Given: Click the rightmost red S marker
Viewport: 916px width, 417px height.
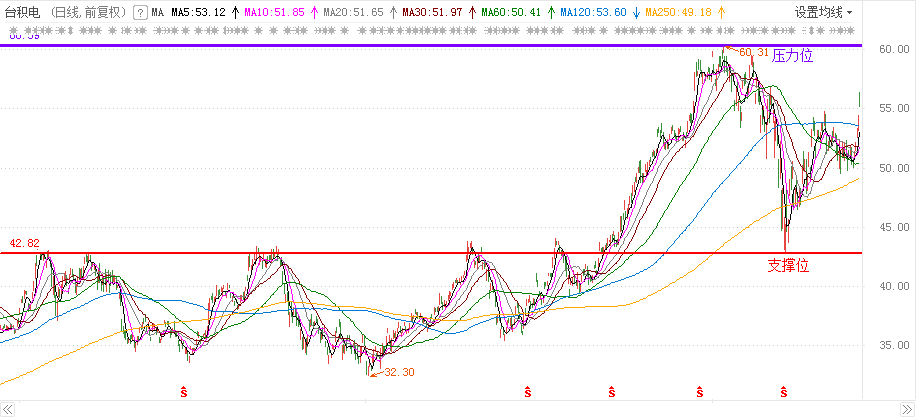Looking at the screenshot, I should (783, 389).
